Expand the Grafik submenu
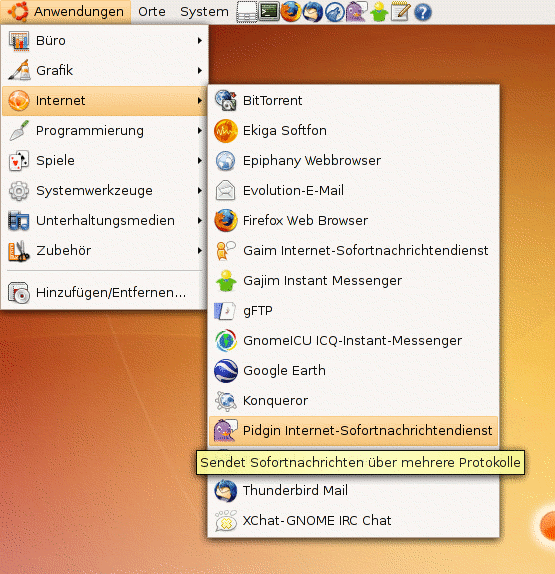This screenshot has width=555, height=574. tap(105, 70)
